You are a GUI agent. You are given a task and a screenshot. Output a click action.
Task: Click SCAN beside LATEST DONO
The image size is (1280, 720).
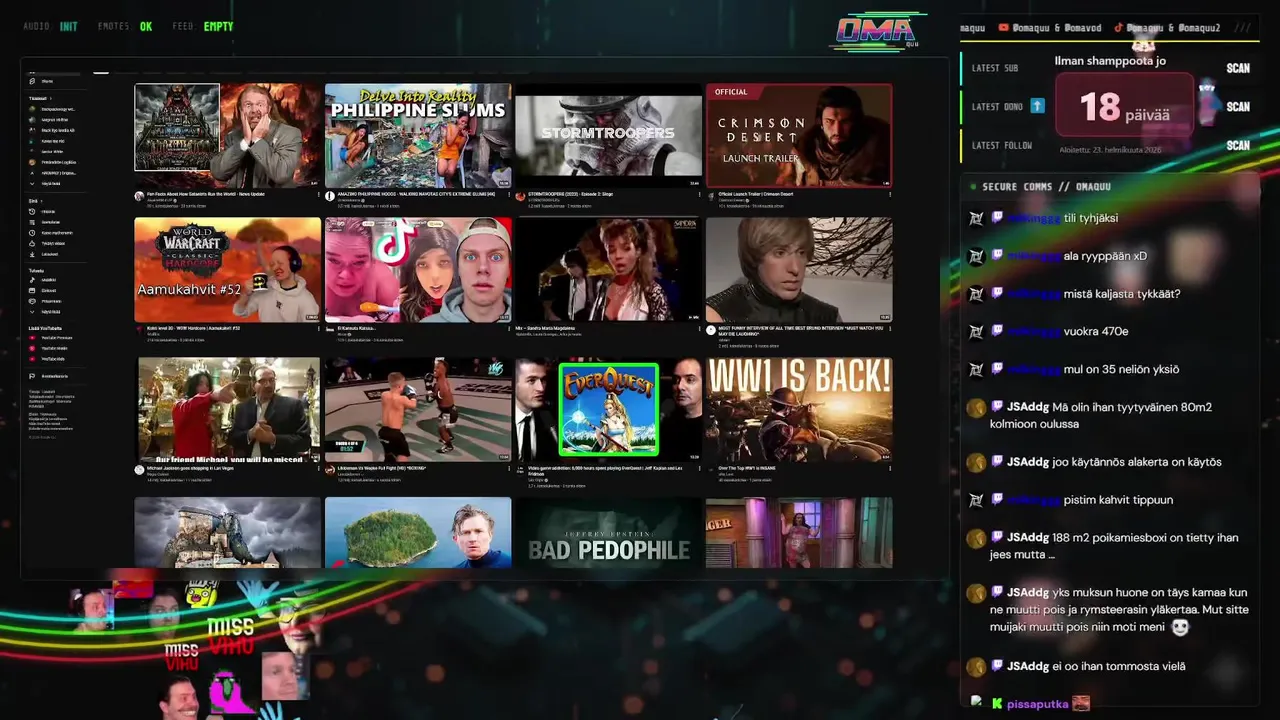tap(1238, 106)
